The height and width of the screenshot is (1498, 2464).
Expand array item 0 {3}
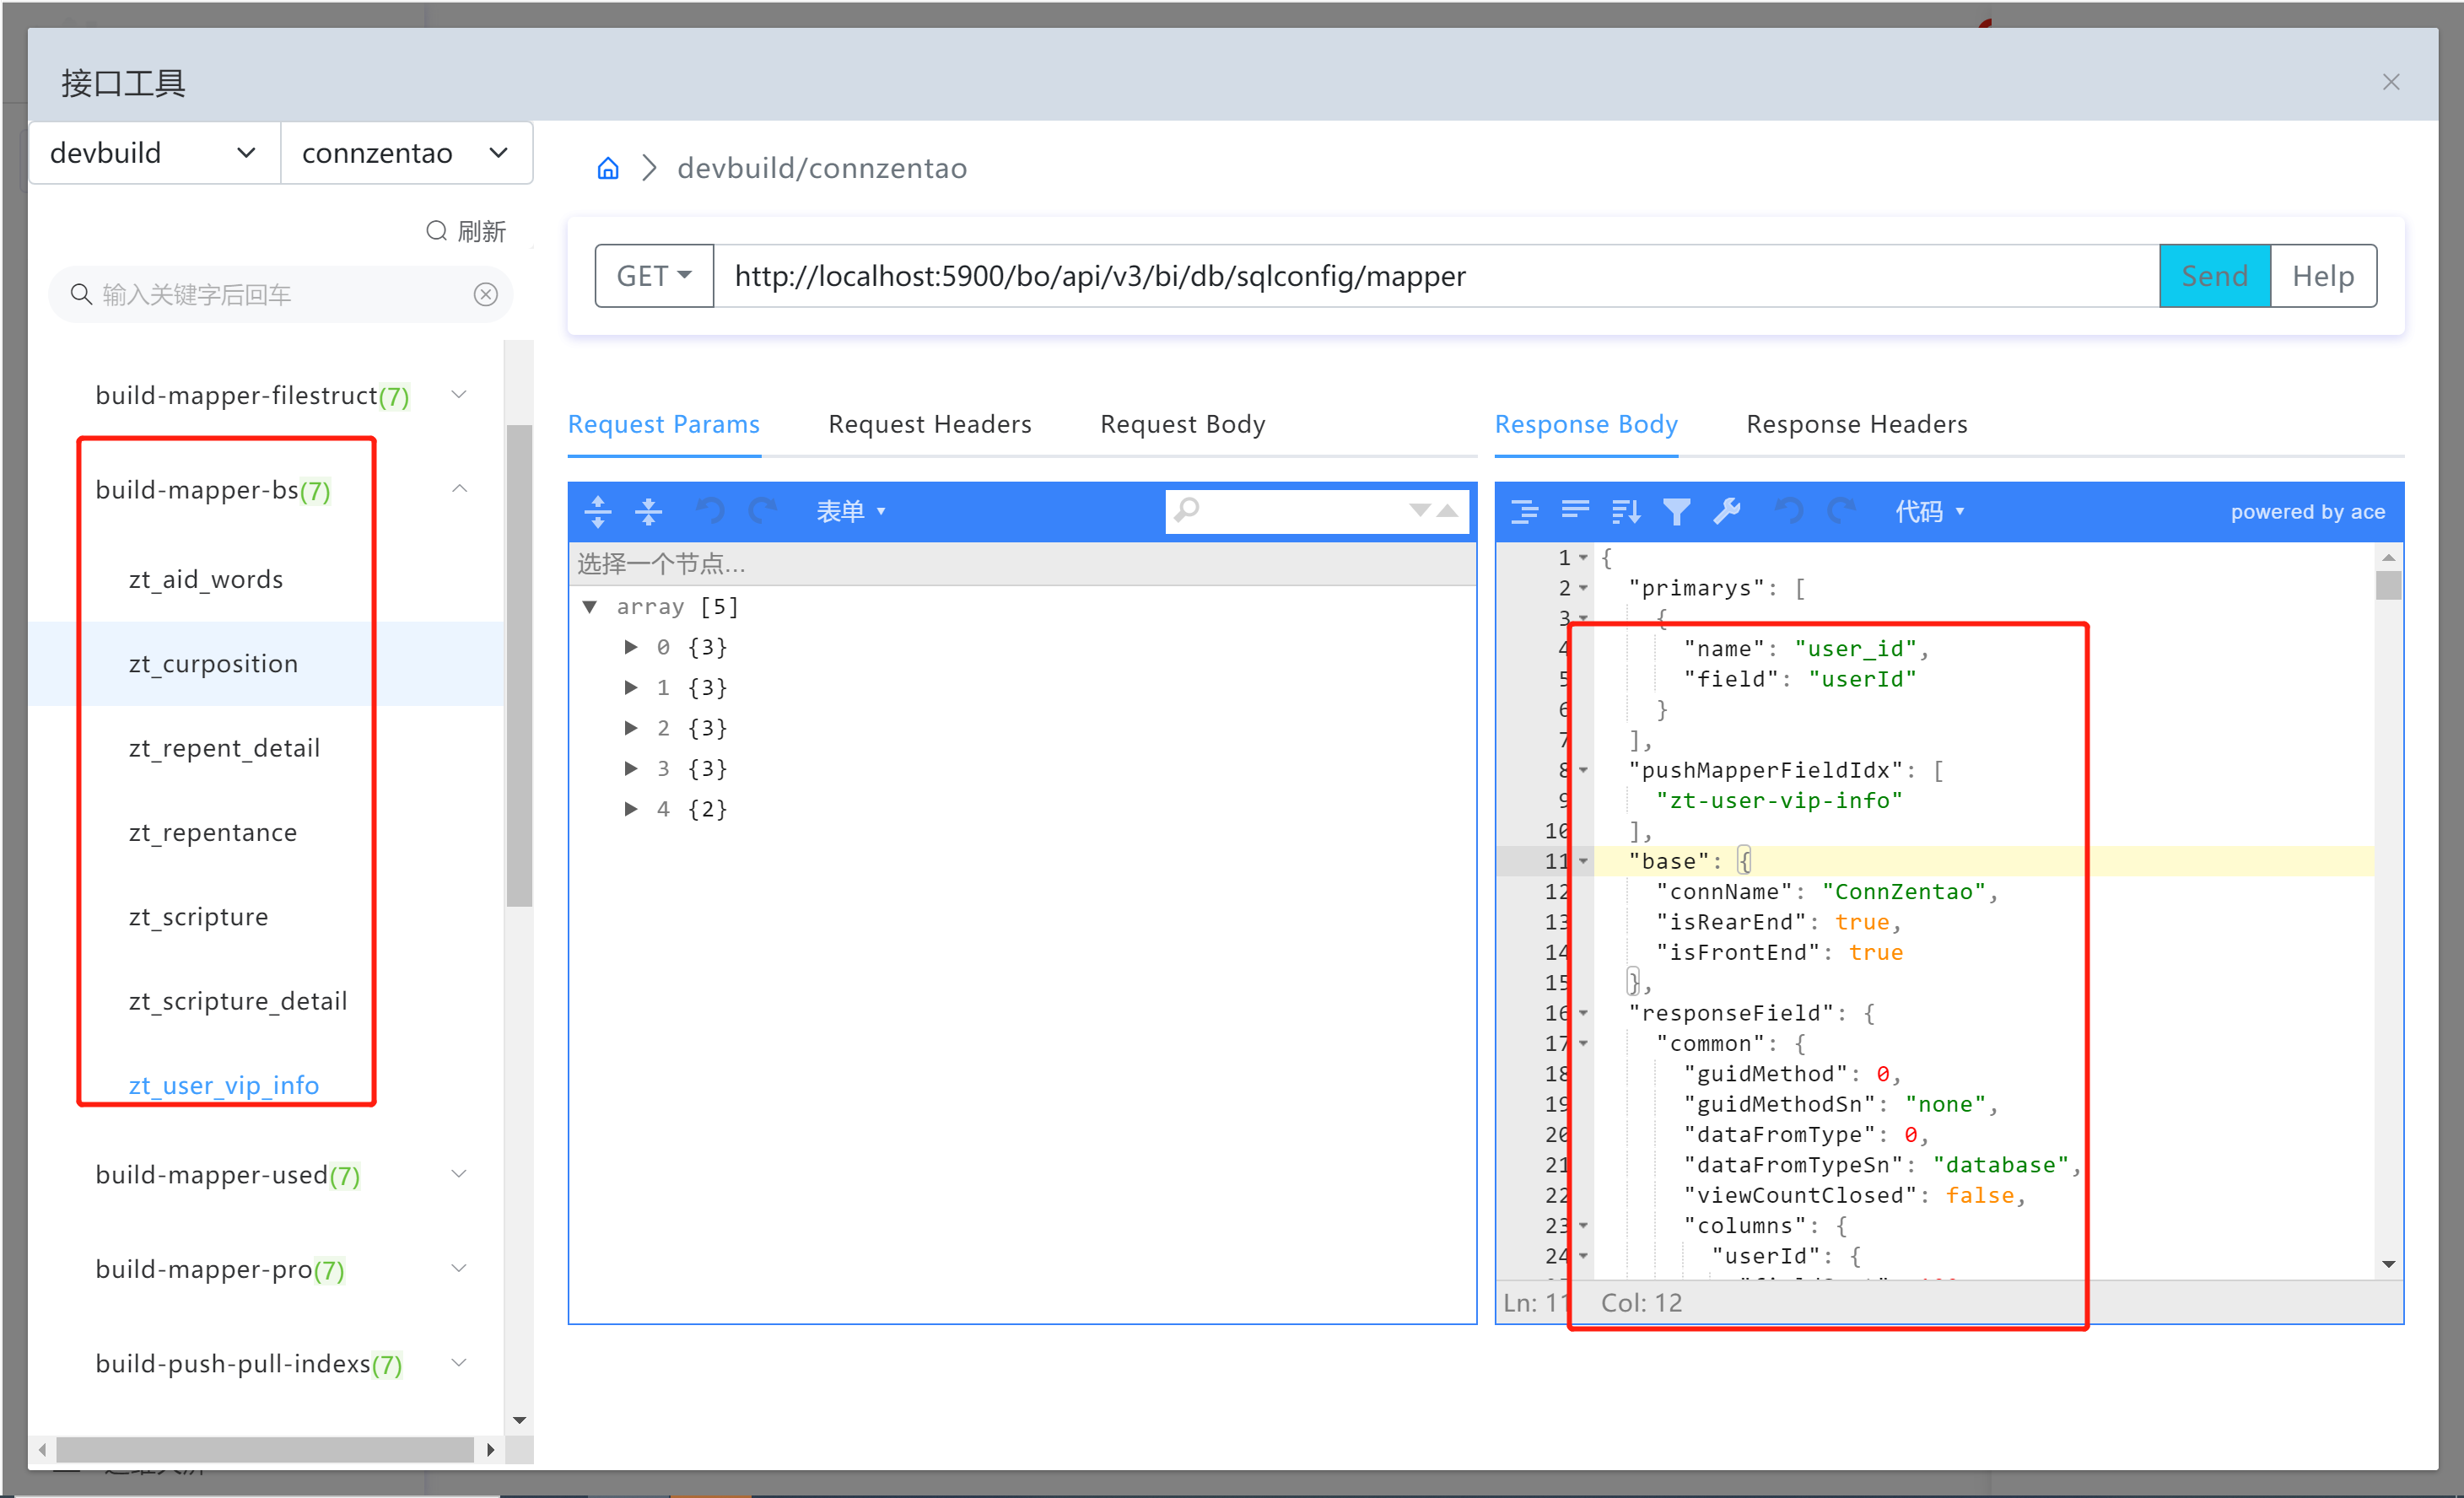tap(631, 647)
